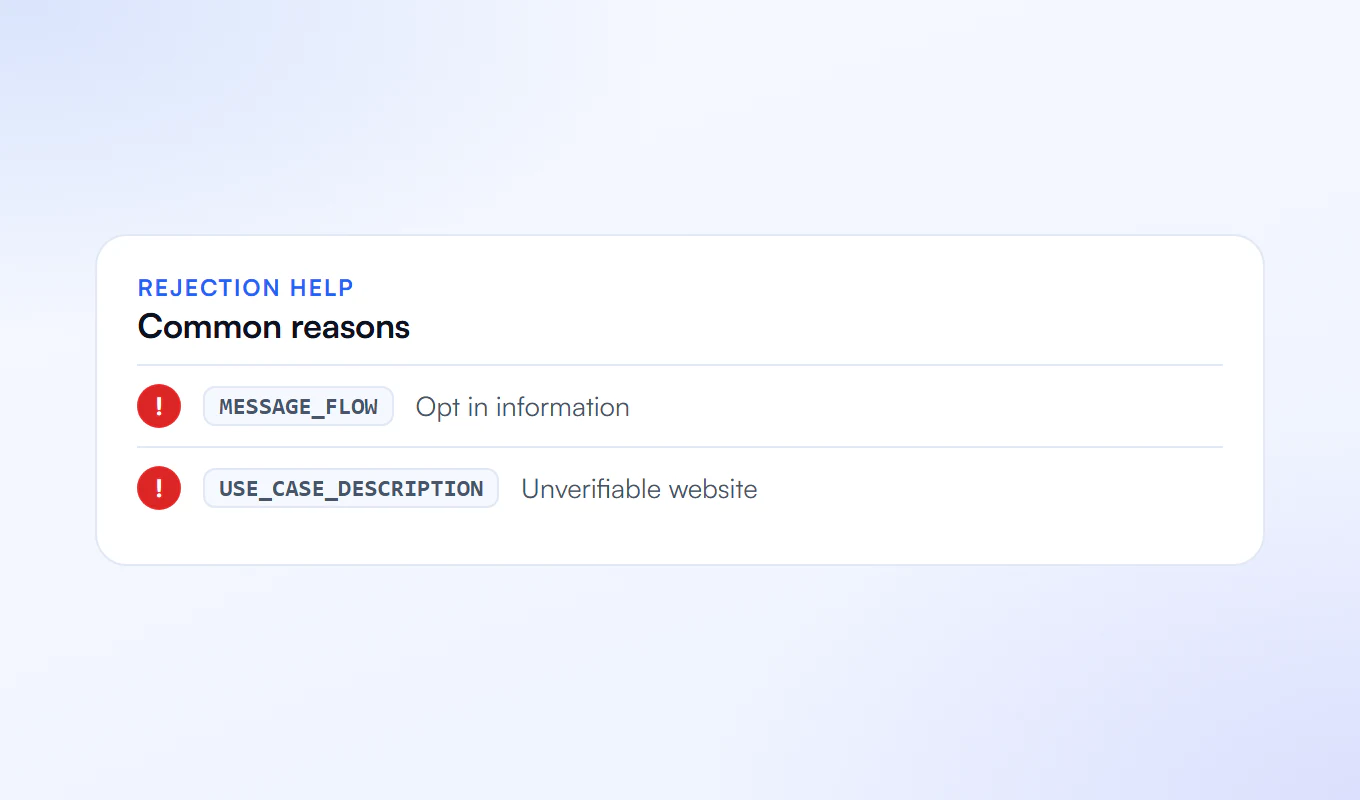Select the MESSAGE_FLOW code tag

click(x=298, y=406)
